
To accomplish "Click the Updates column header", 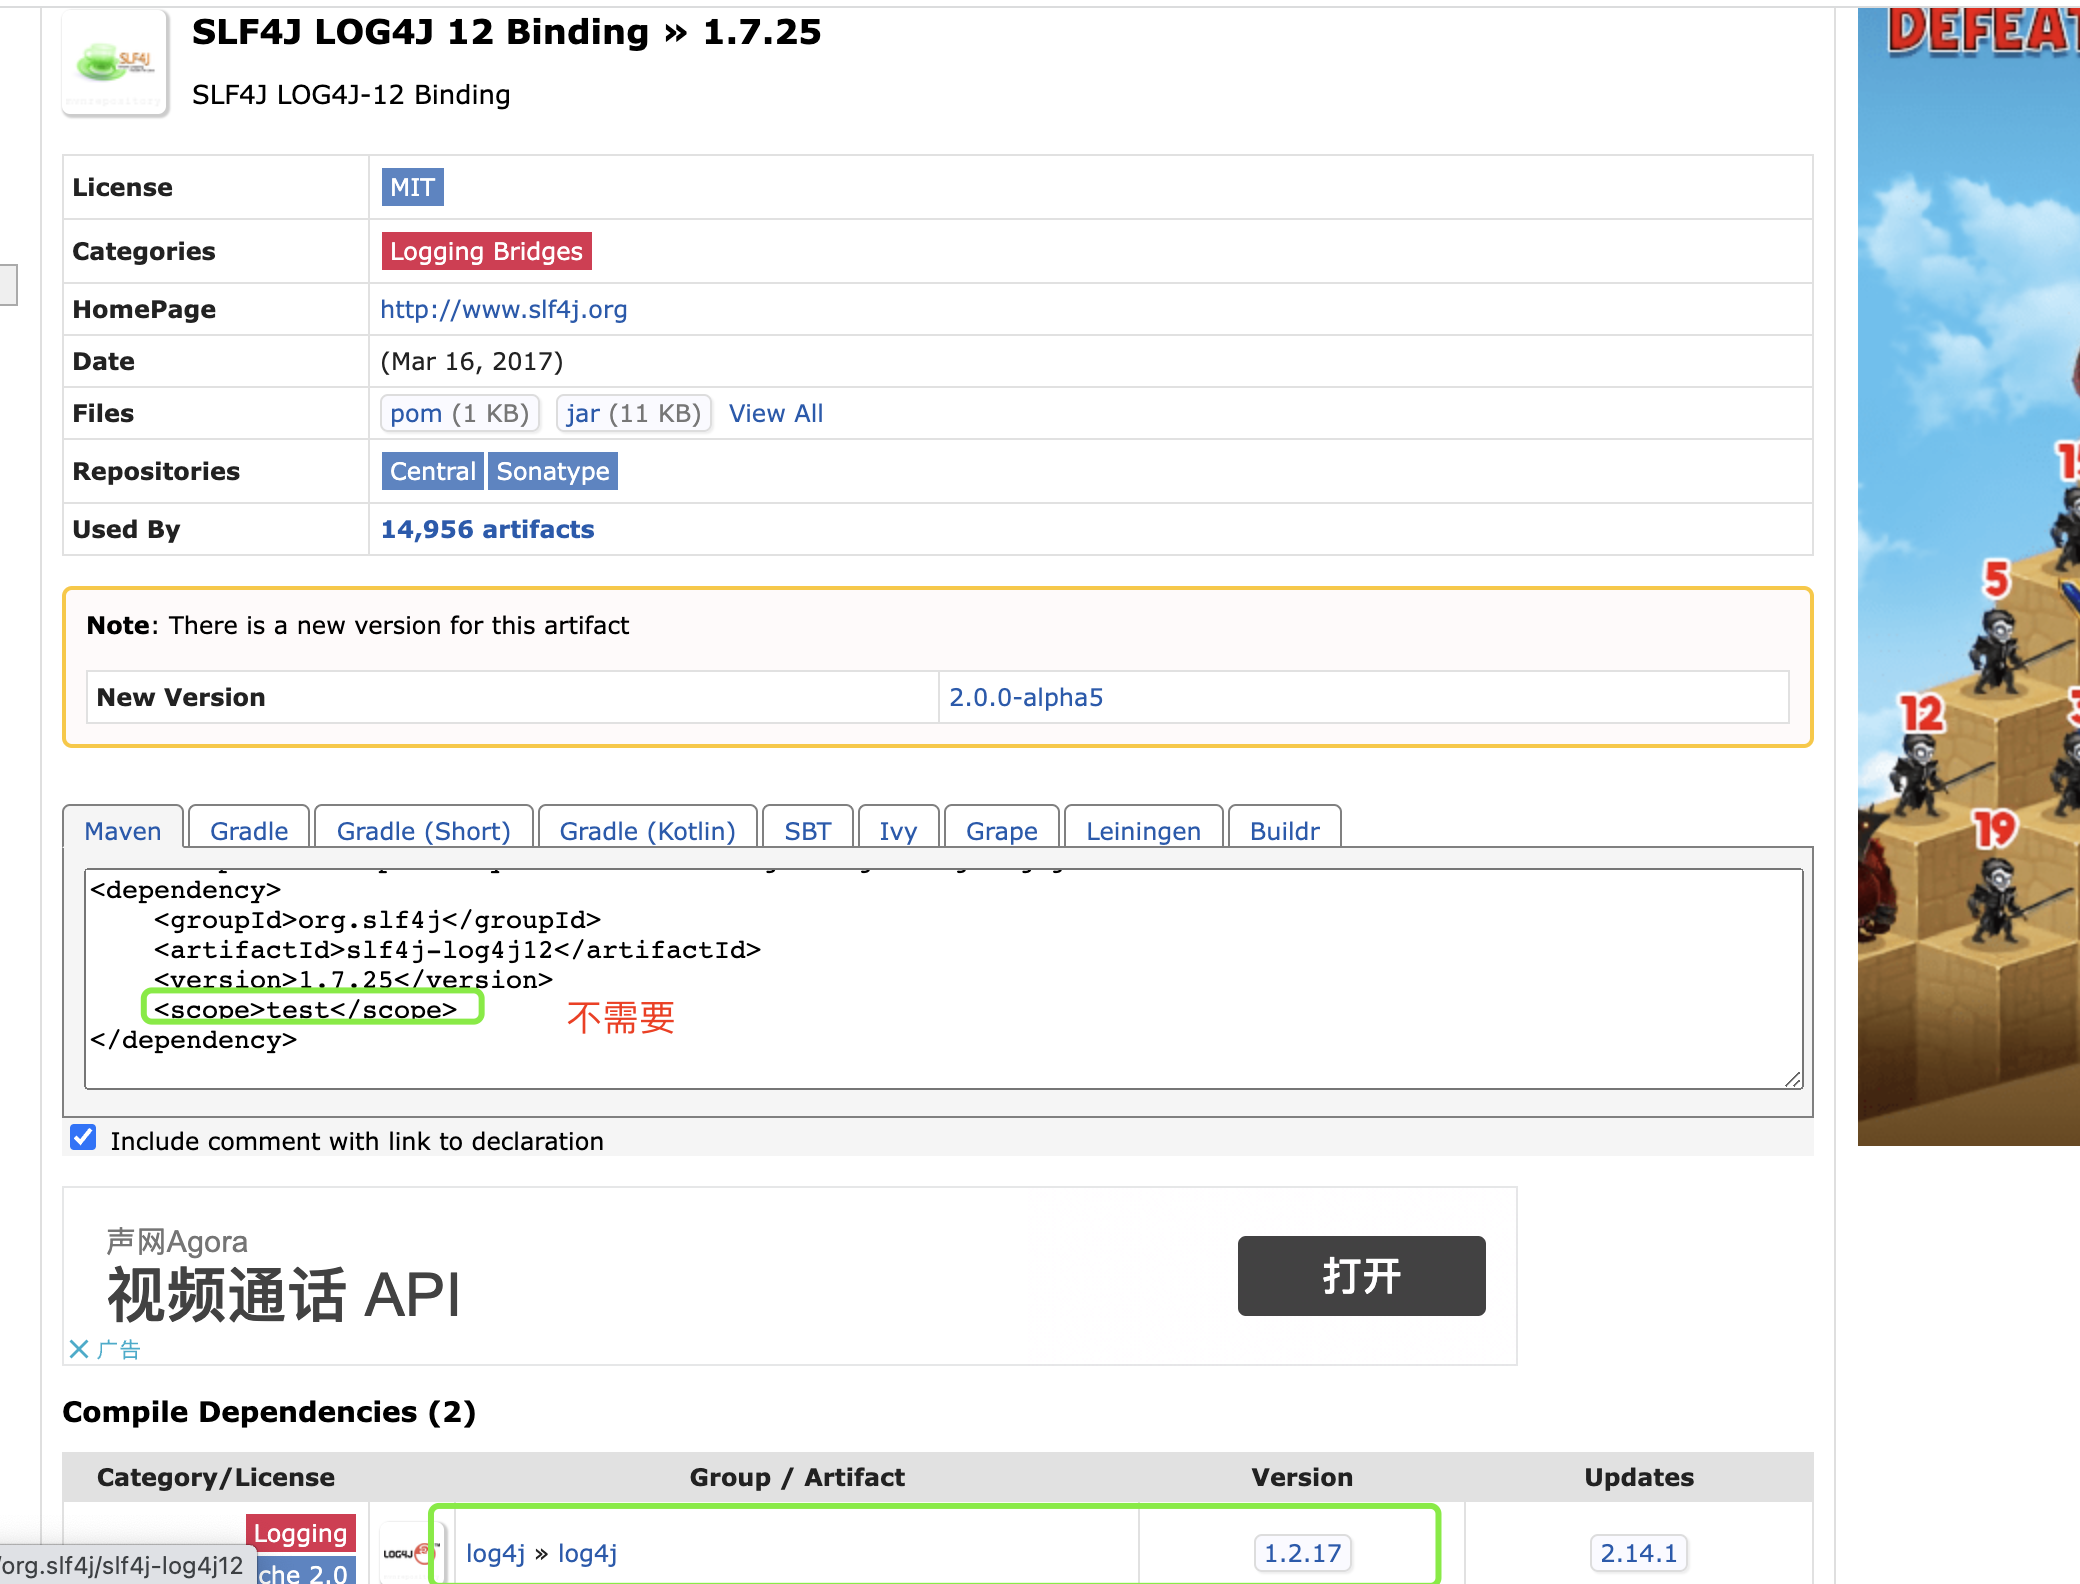I will pos(1639,1477).
